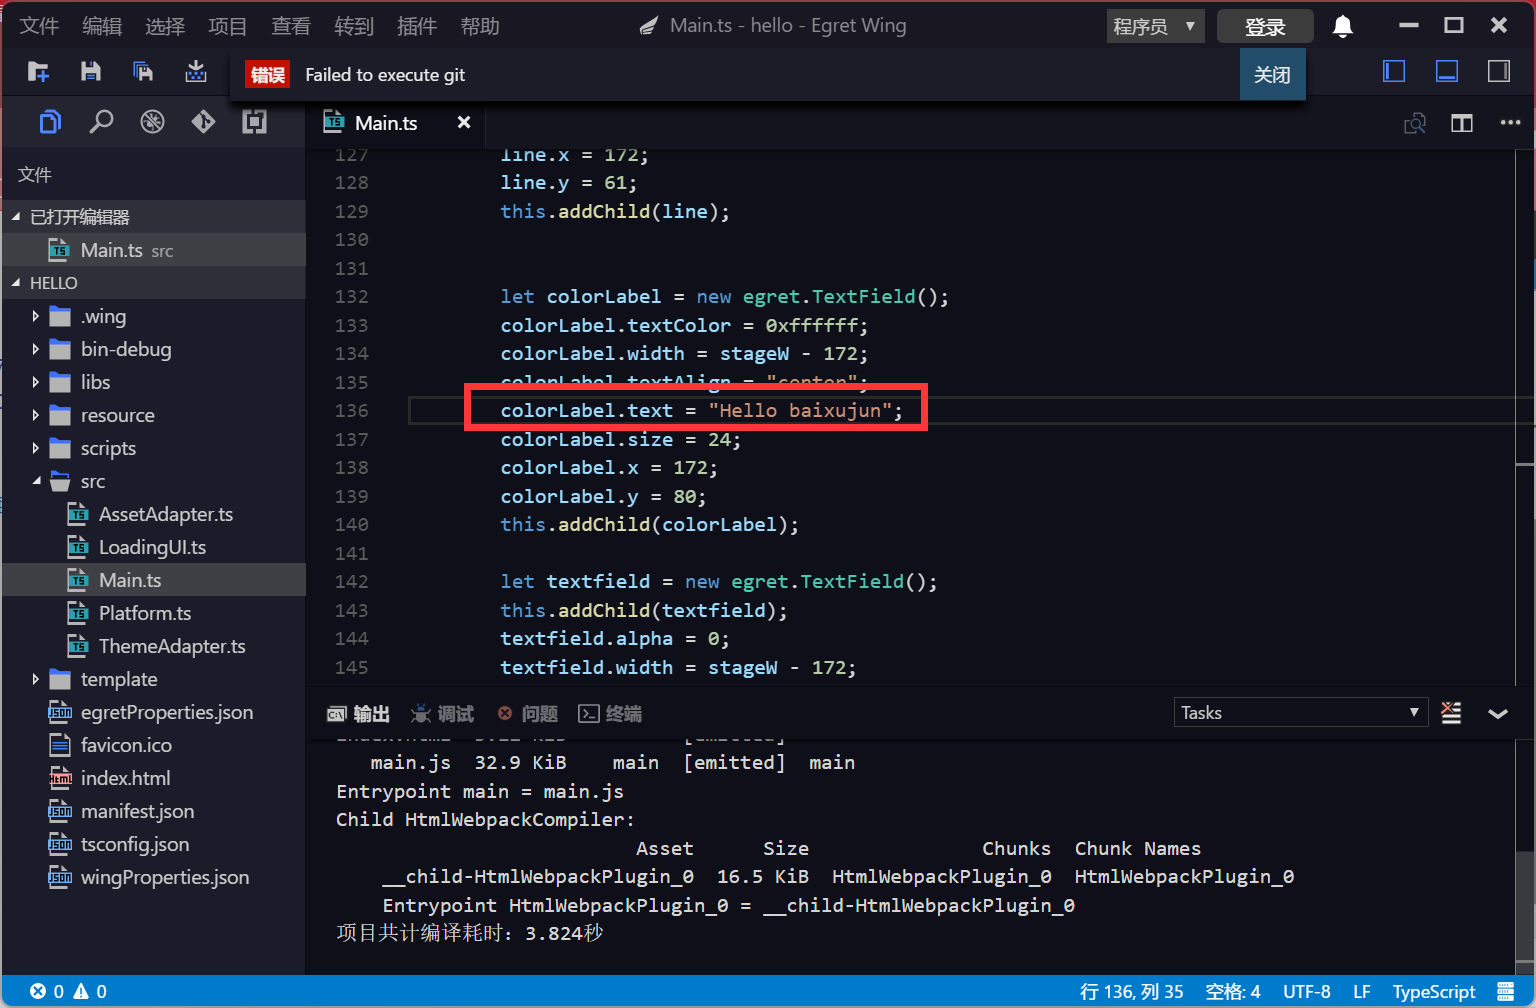Click the find in file icon
This screenshot has width=1536, height=1008.
point(1415,123)
